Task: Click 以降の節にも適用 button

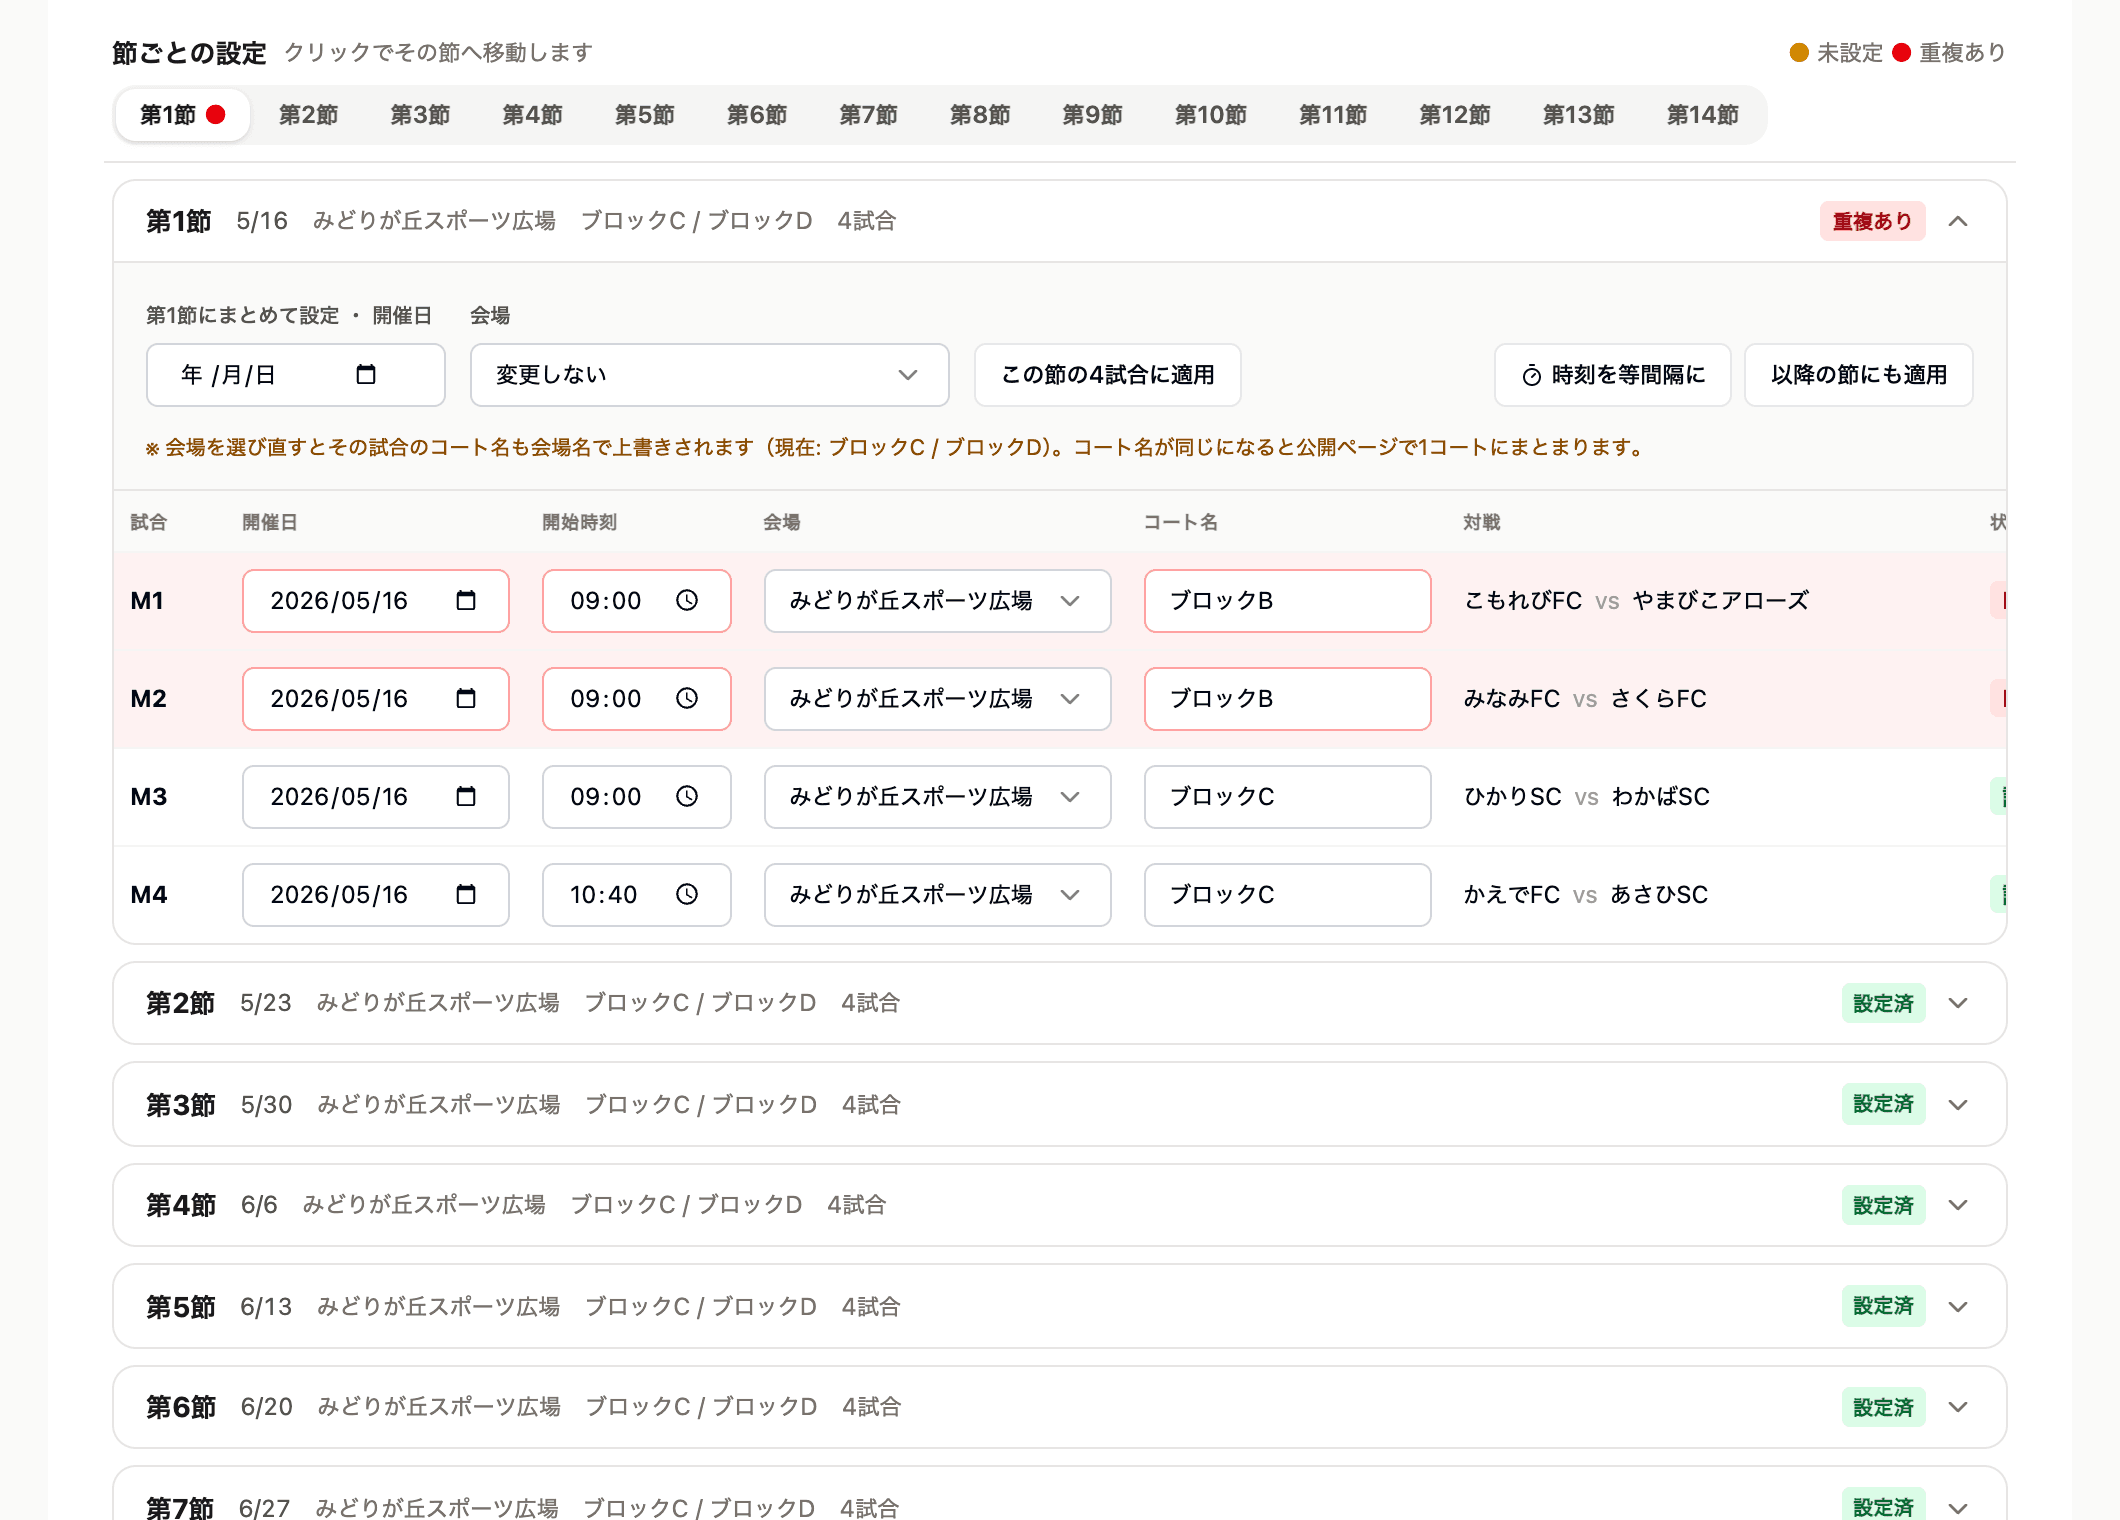Action: tap(1859, 375)
